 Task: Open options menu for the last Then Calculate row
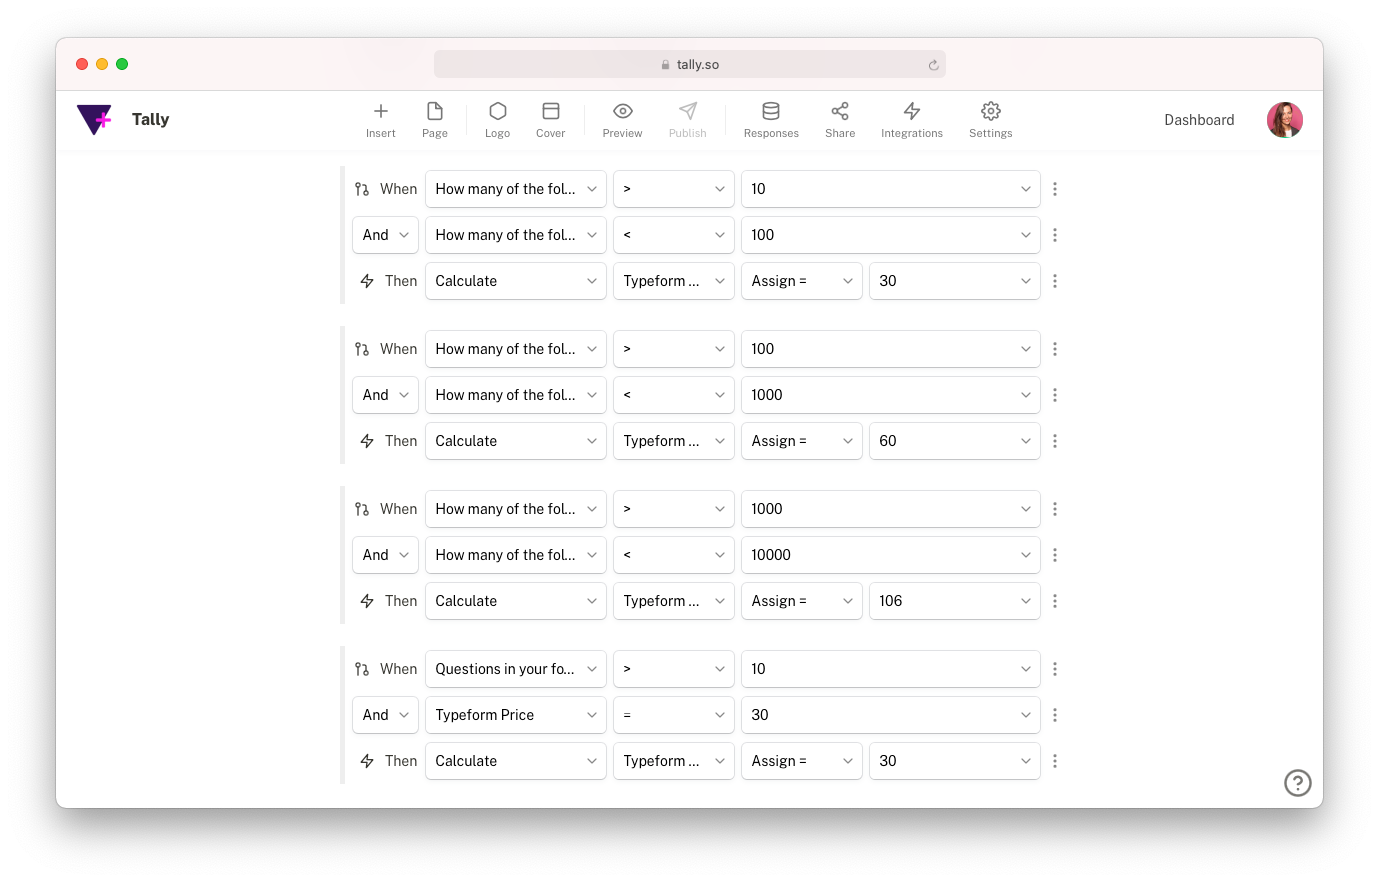pos(1055,761)
